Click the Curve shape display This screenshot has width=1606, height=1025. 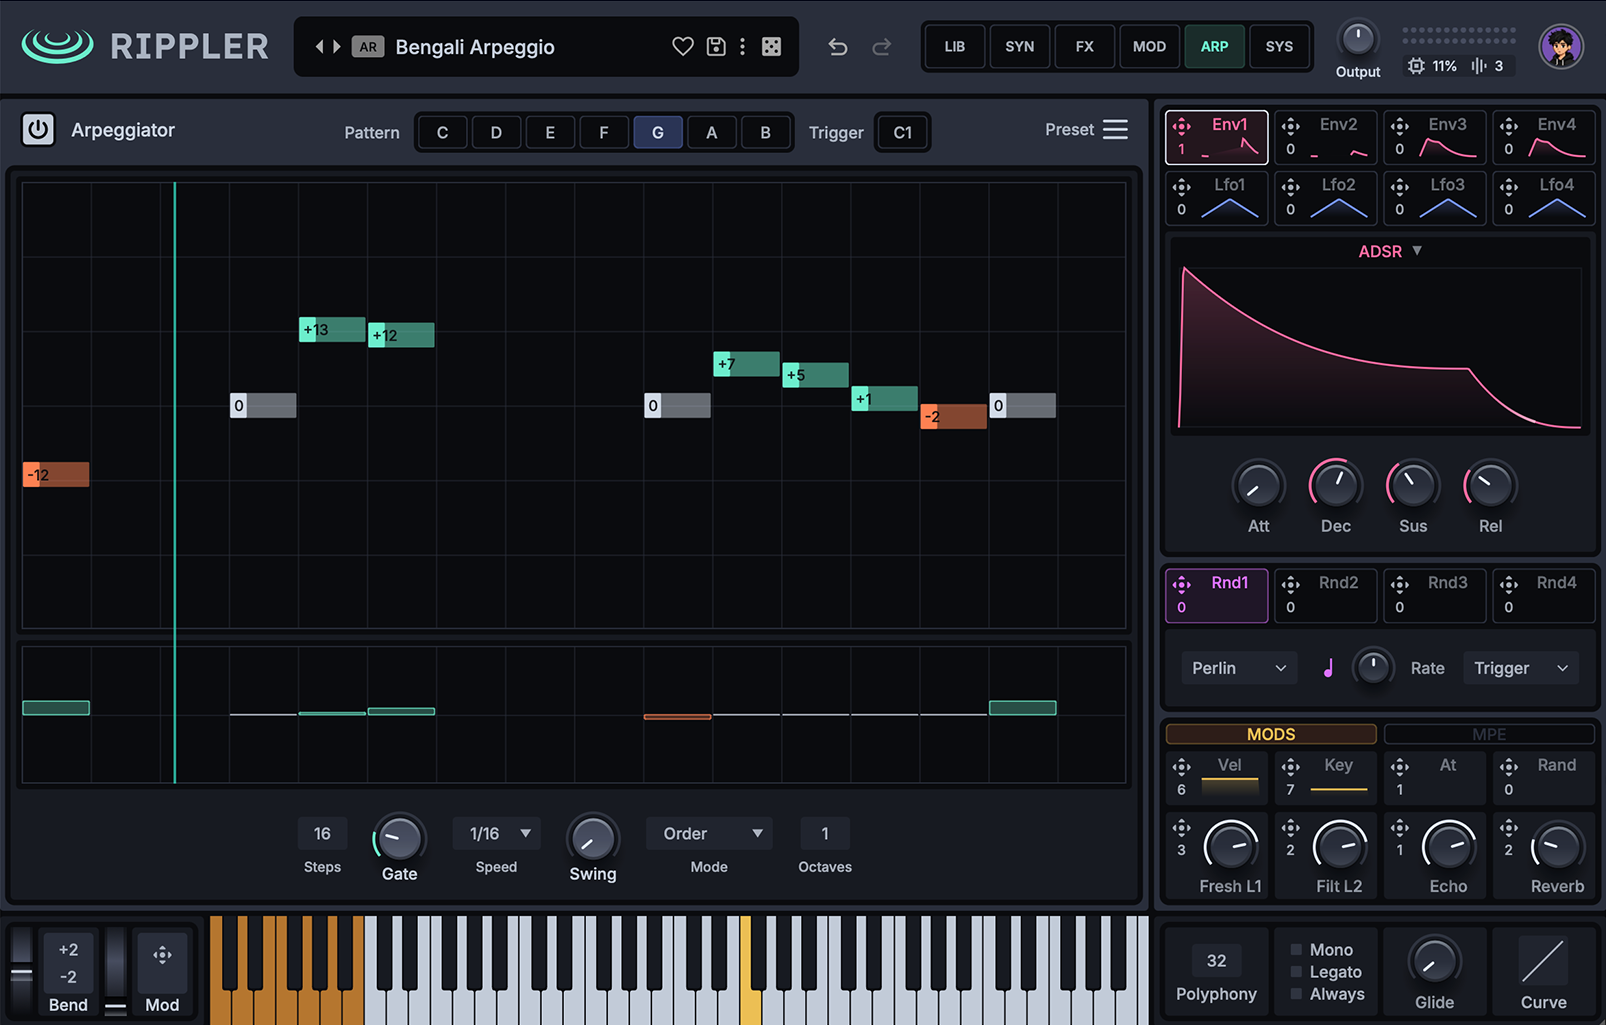pyautogui.click(x=1543, y=960)
